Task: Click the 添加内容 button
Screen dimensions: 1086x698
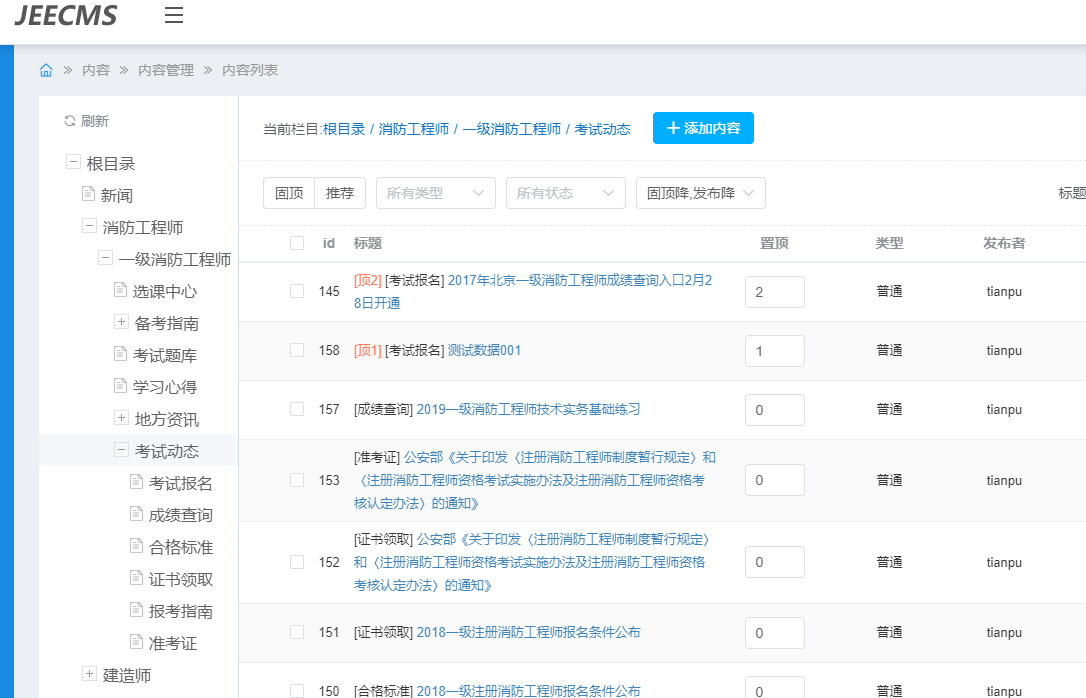Action: tap(703, 128)
